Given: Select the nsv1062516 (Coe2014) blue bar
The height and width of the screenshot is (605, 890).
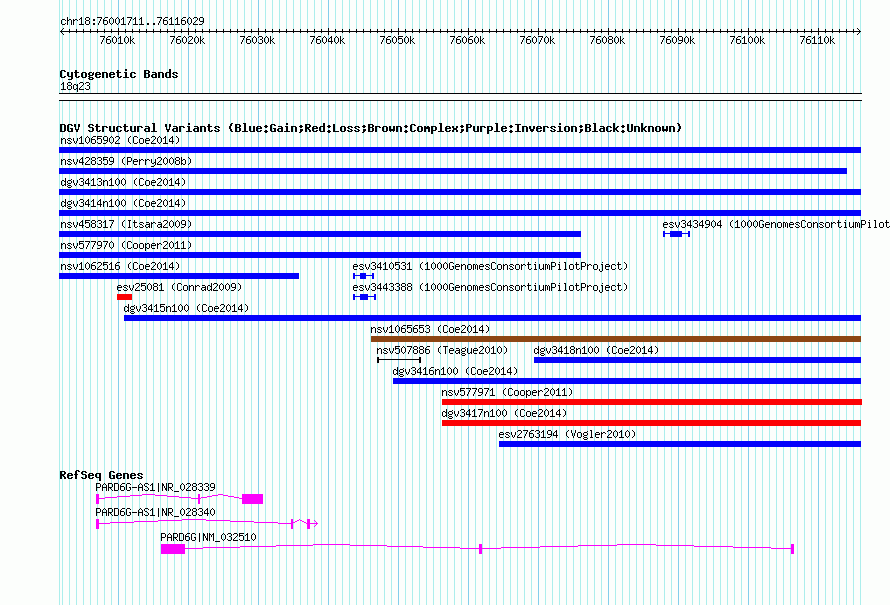Looking at the screenshot, I should pos(179,276).
